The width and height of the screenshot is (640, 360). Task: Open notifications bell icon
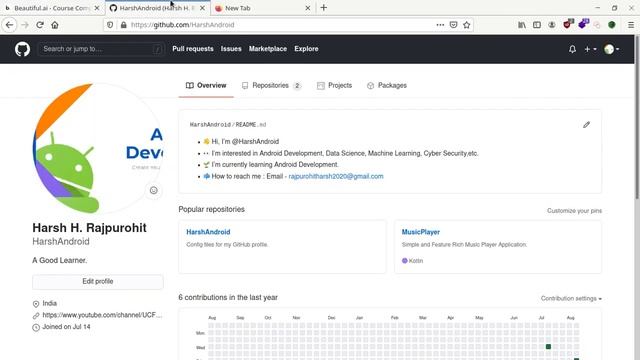point(572,49)
